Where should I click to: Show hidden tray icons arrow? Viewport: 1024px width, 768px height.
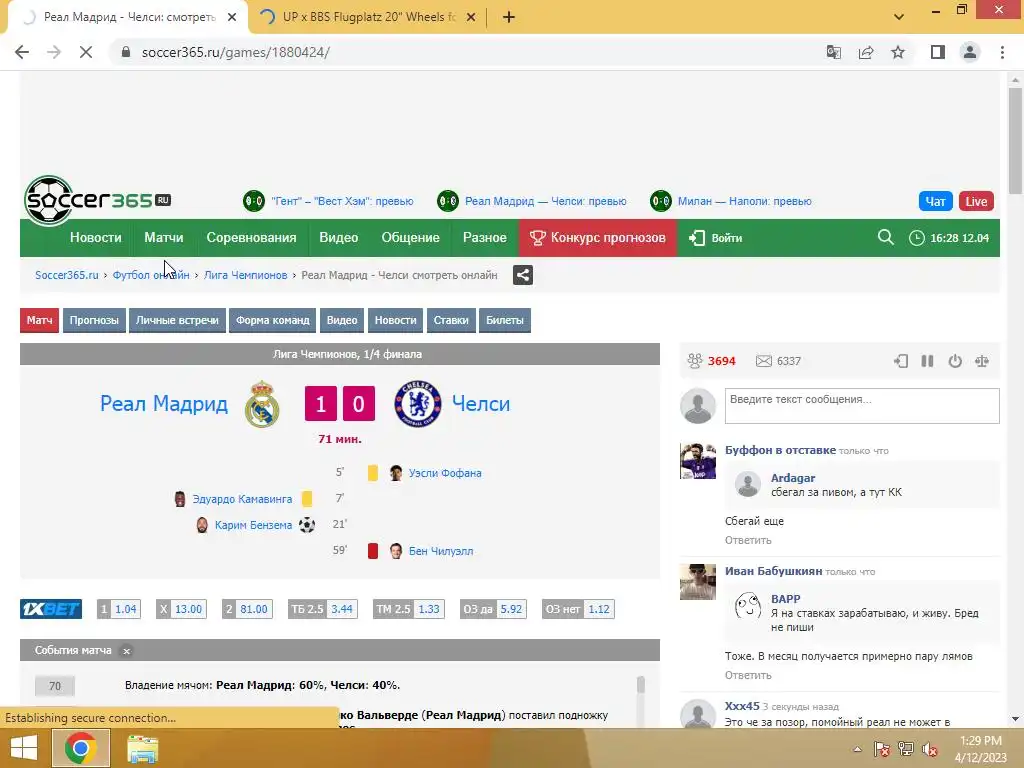click(857, 749)
